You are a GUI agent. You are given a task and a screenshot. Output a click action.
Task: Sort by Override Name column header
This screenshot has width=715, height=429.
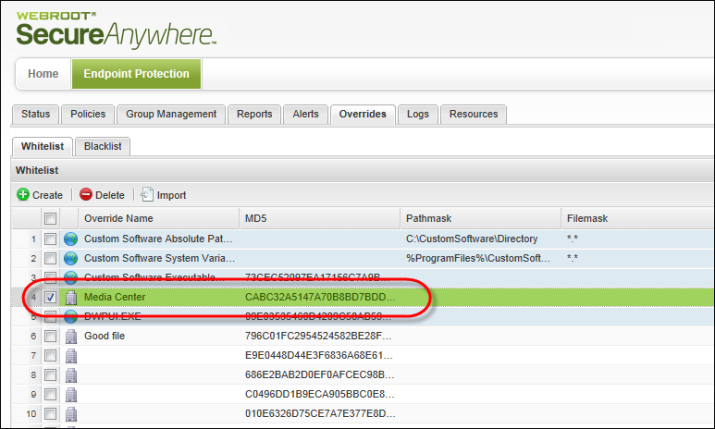[x=159, y=218]
